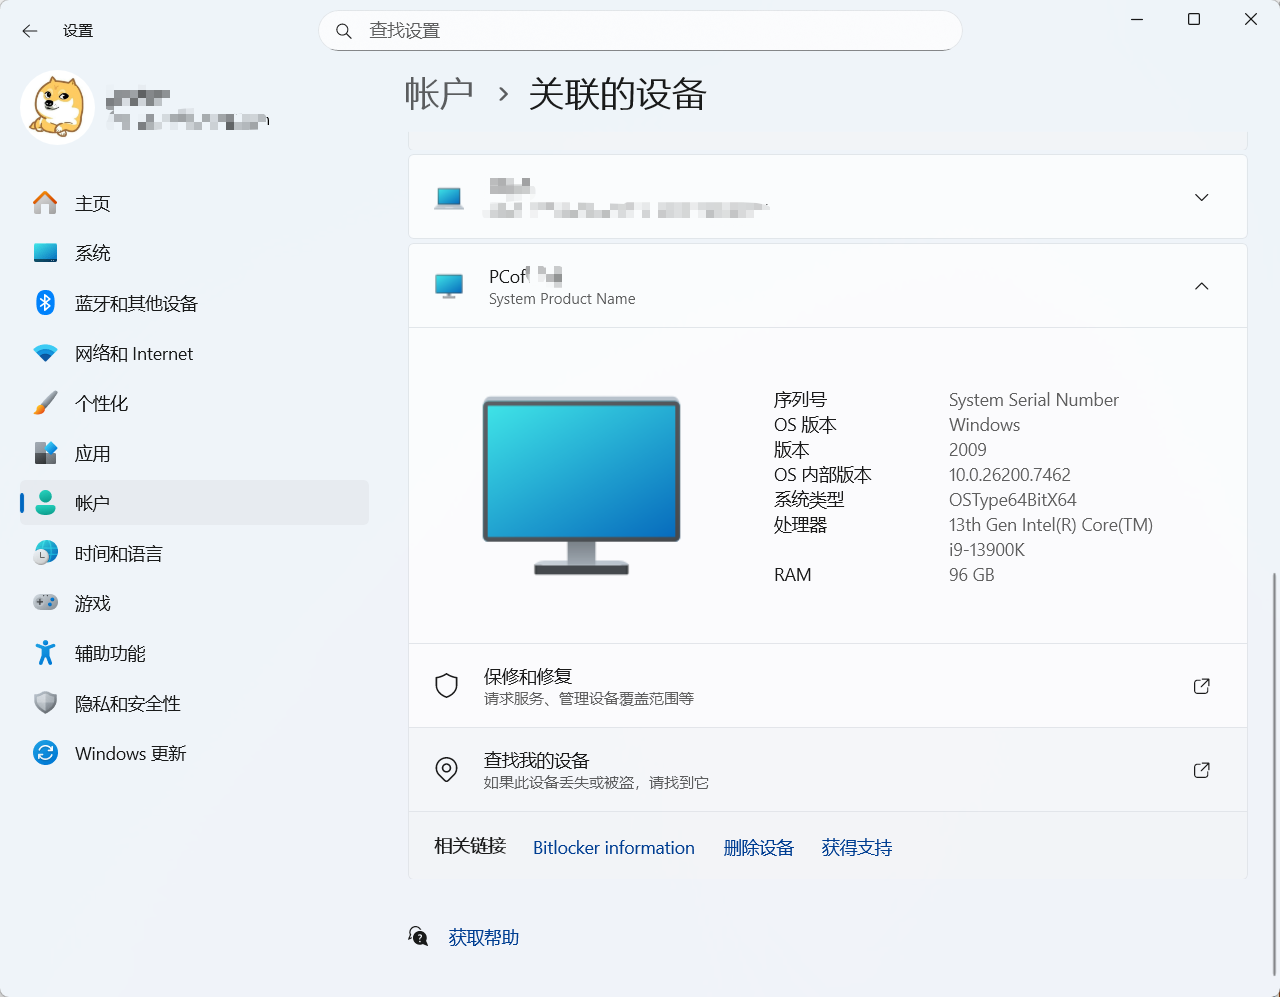Click the 获取帮助 help bubble icon
This screenshot has width=1280, height=997.
click(418, 937)
